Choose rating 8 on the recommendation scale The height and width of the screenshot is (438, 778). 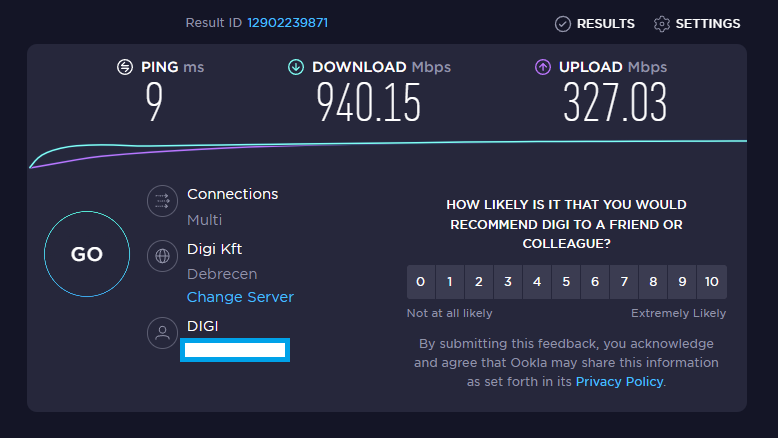pos(653,282)
